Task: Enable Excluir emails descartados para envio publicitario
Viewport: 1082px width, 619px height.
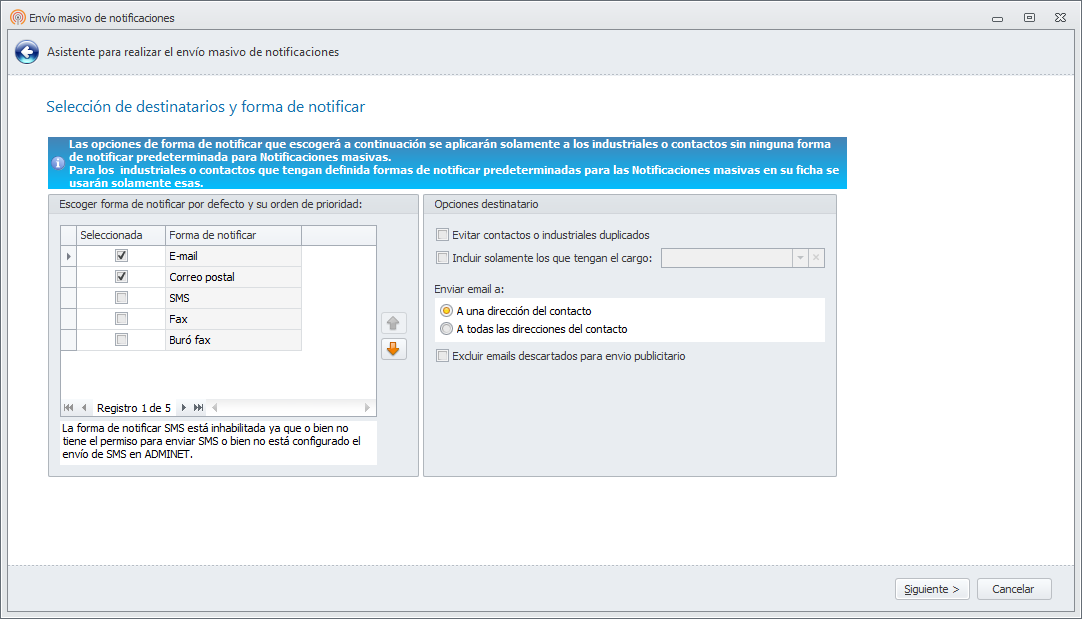Action: (442, 356)
